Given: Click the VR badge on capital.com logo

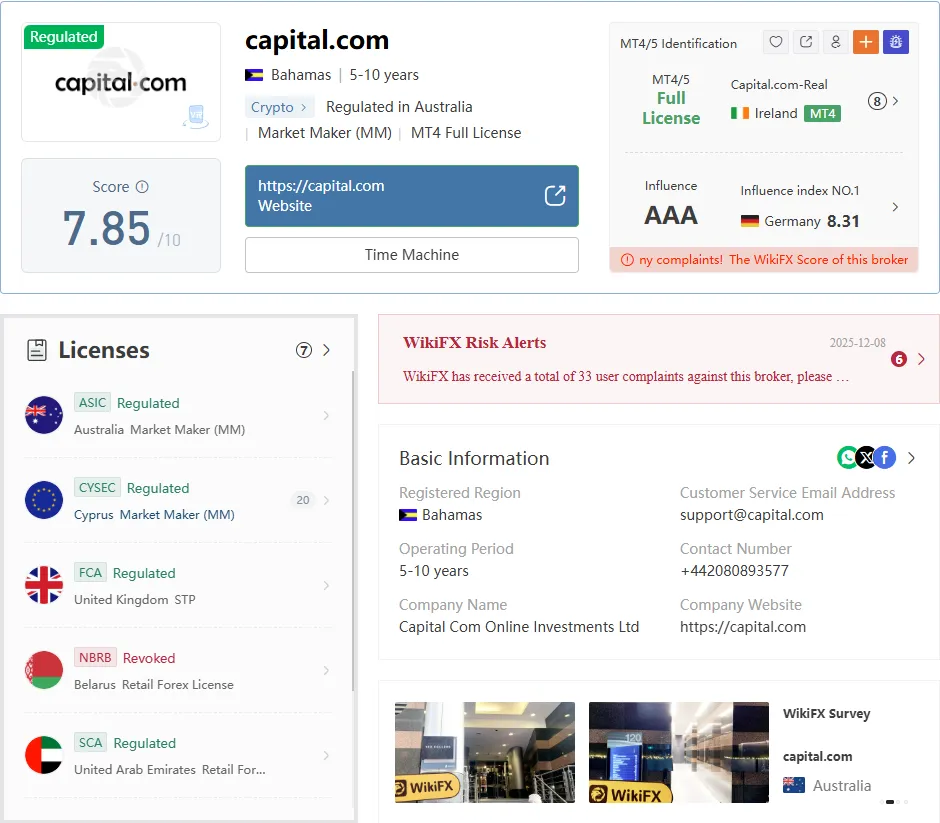Looking at the screenshot, I should click(x=196, y=115).
